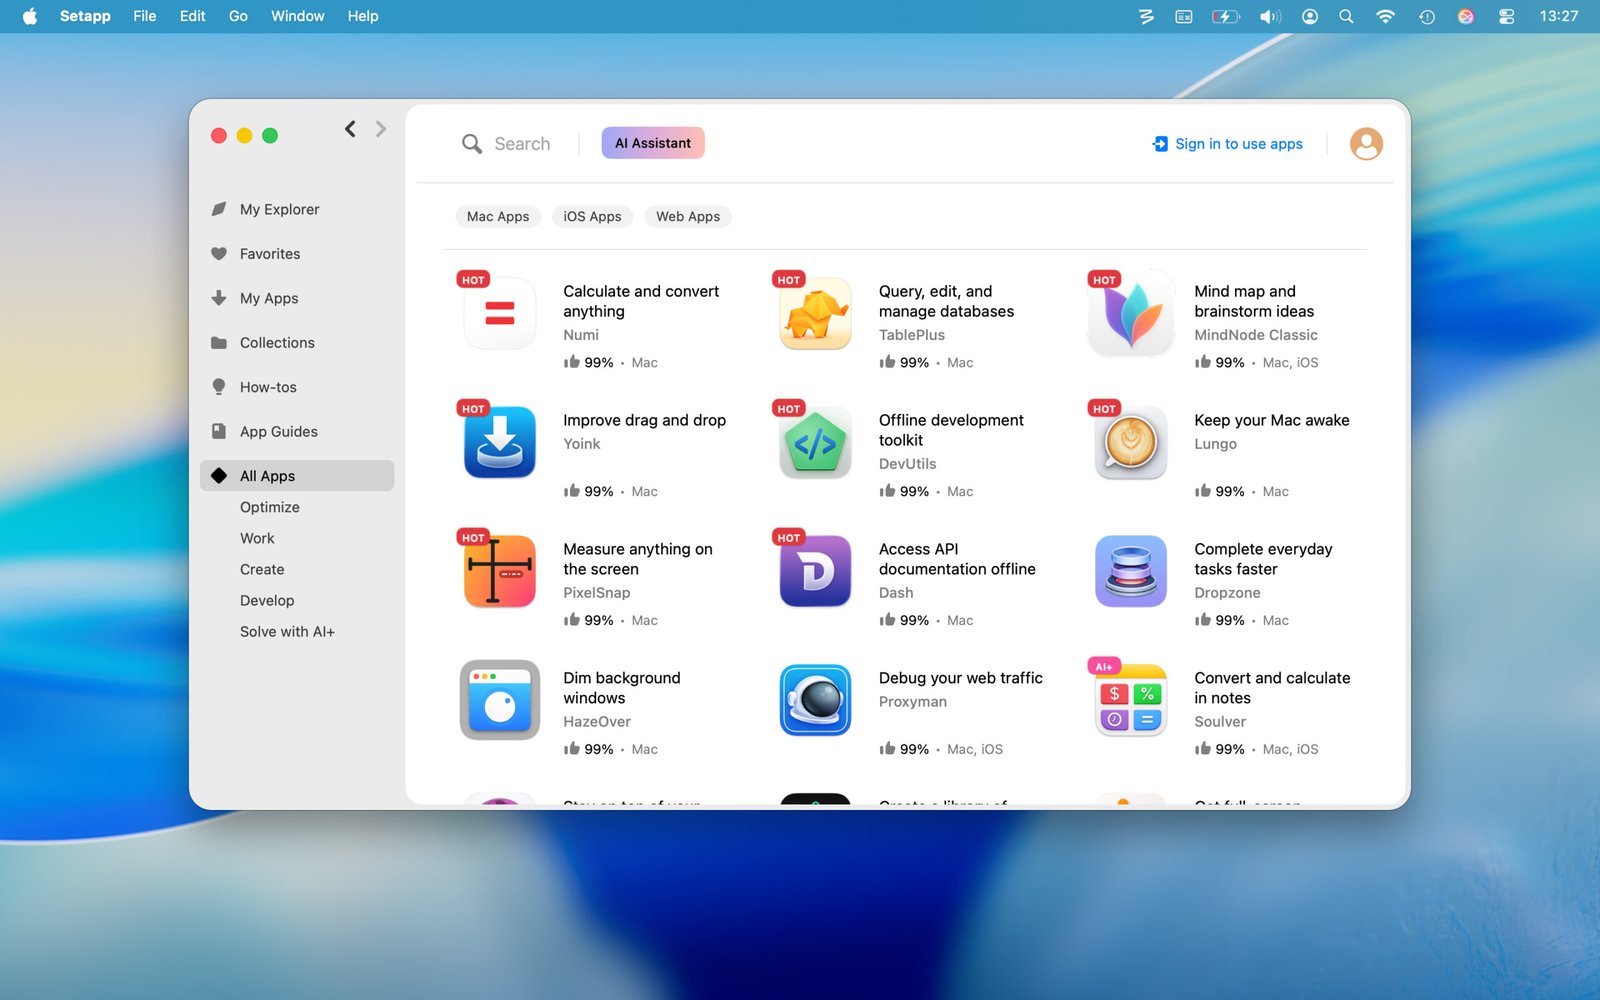Open the 'Keep your Mac awake' title

[x=1272, y=420]
